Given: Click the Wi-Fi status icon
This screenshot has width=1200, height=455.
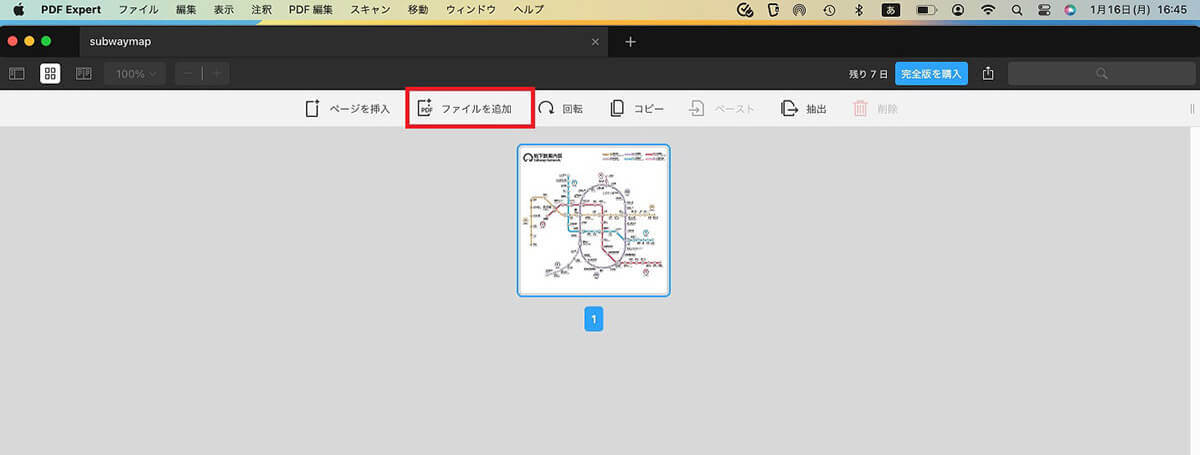Looking at the screenshot, I should point(988,10).
